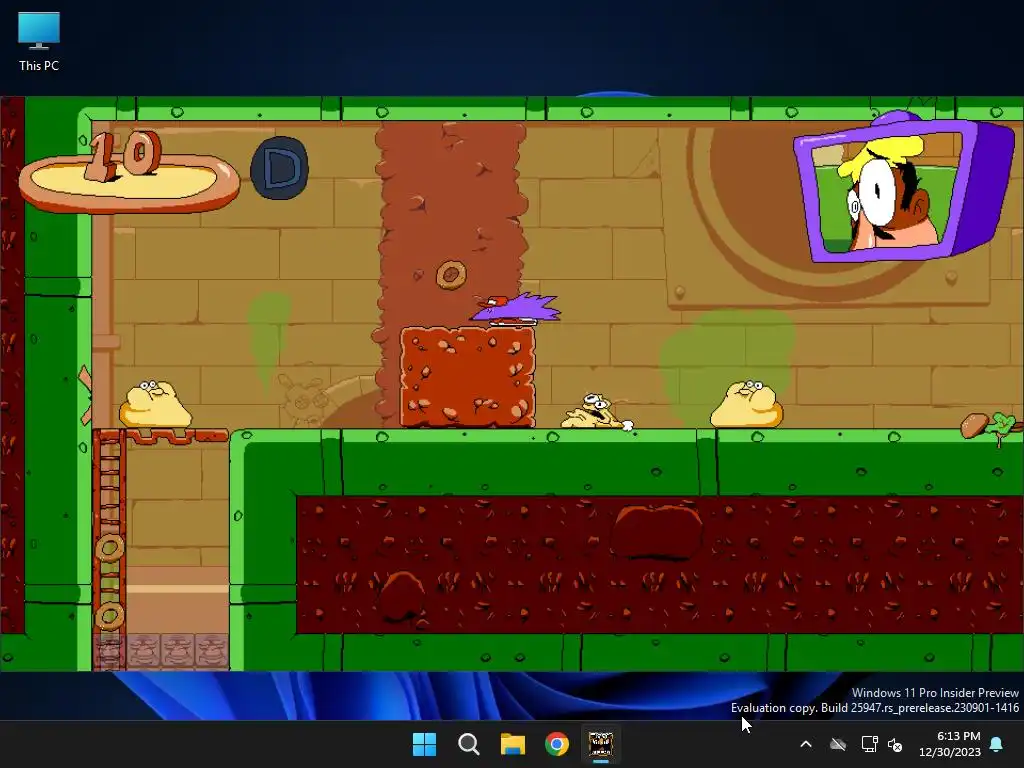
Task: Click the mushroom topping at the right edge
Action: (x=975, y=425)
